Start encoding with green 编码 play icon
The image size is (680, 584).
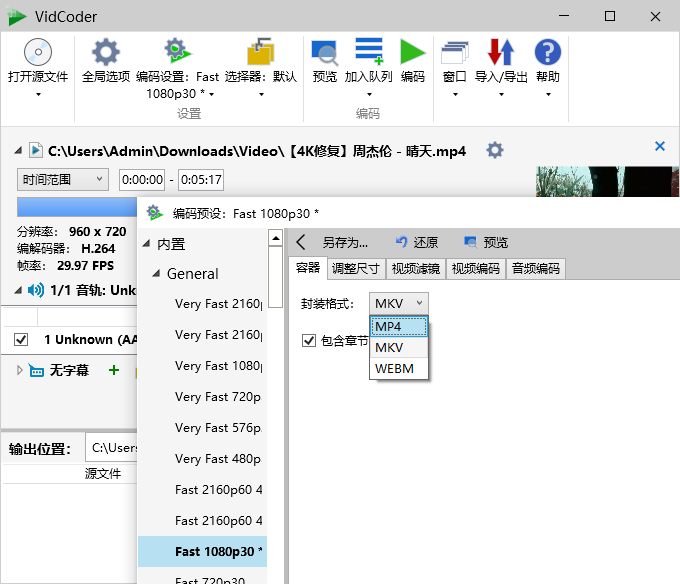pos(412,52)
